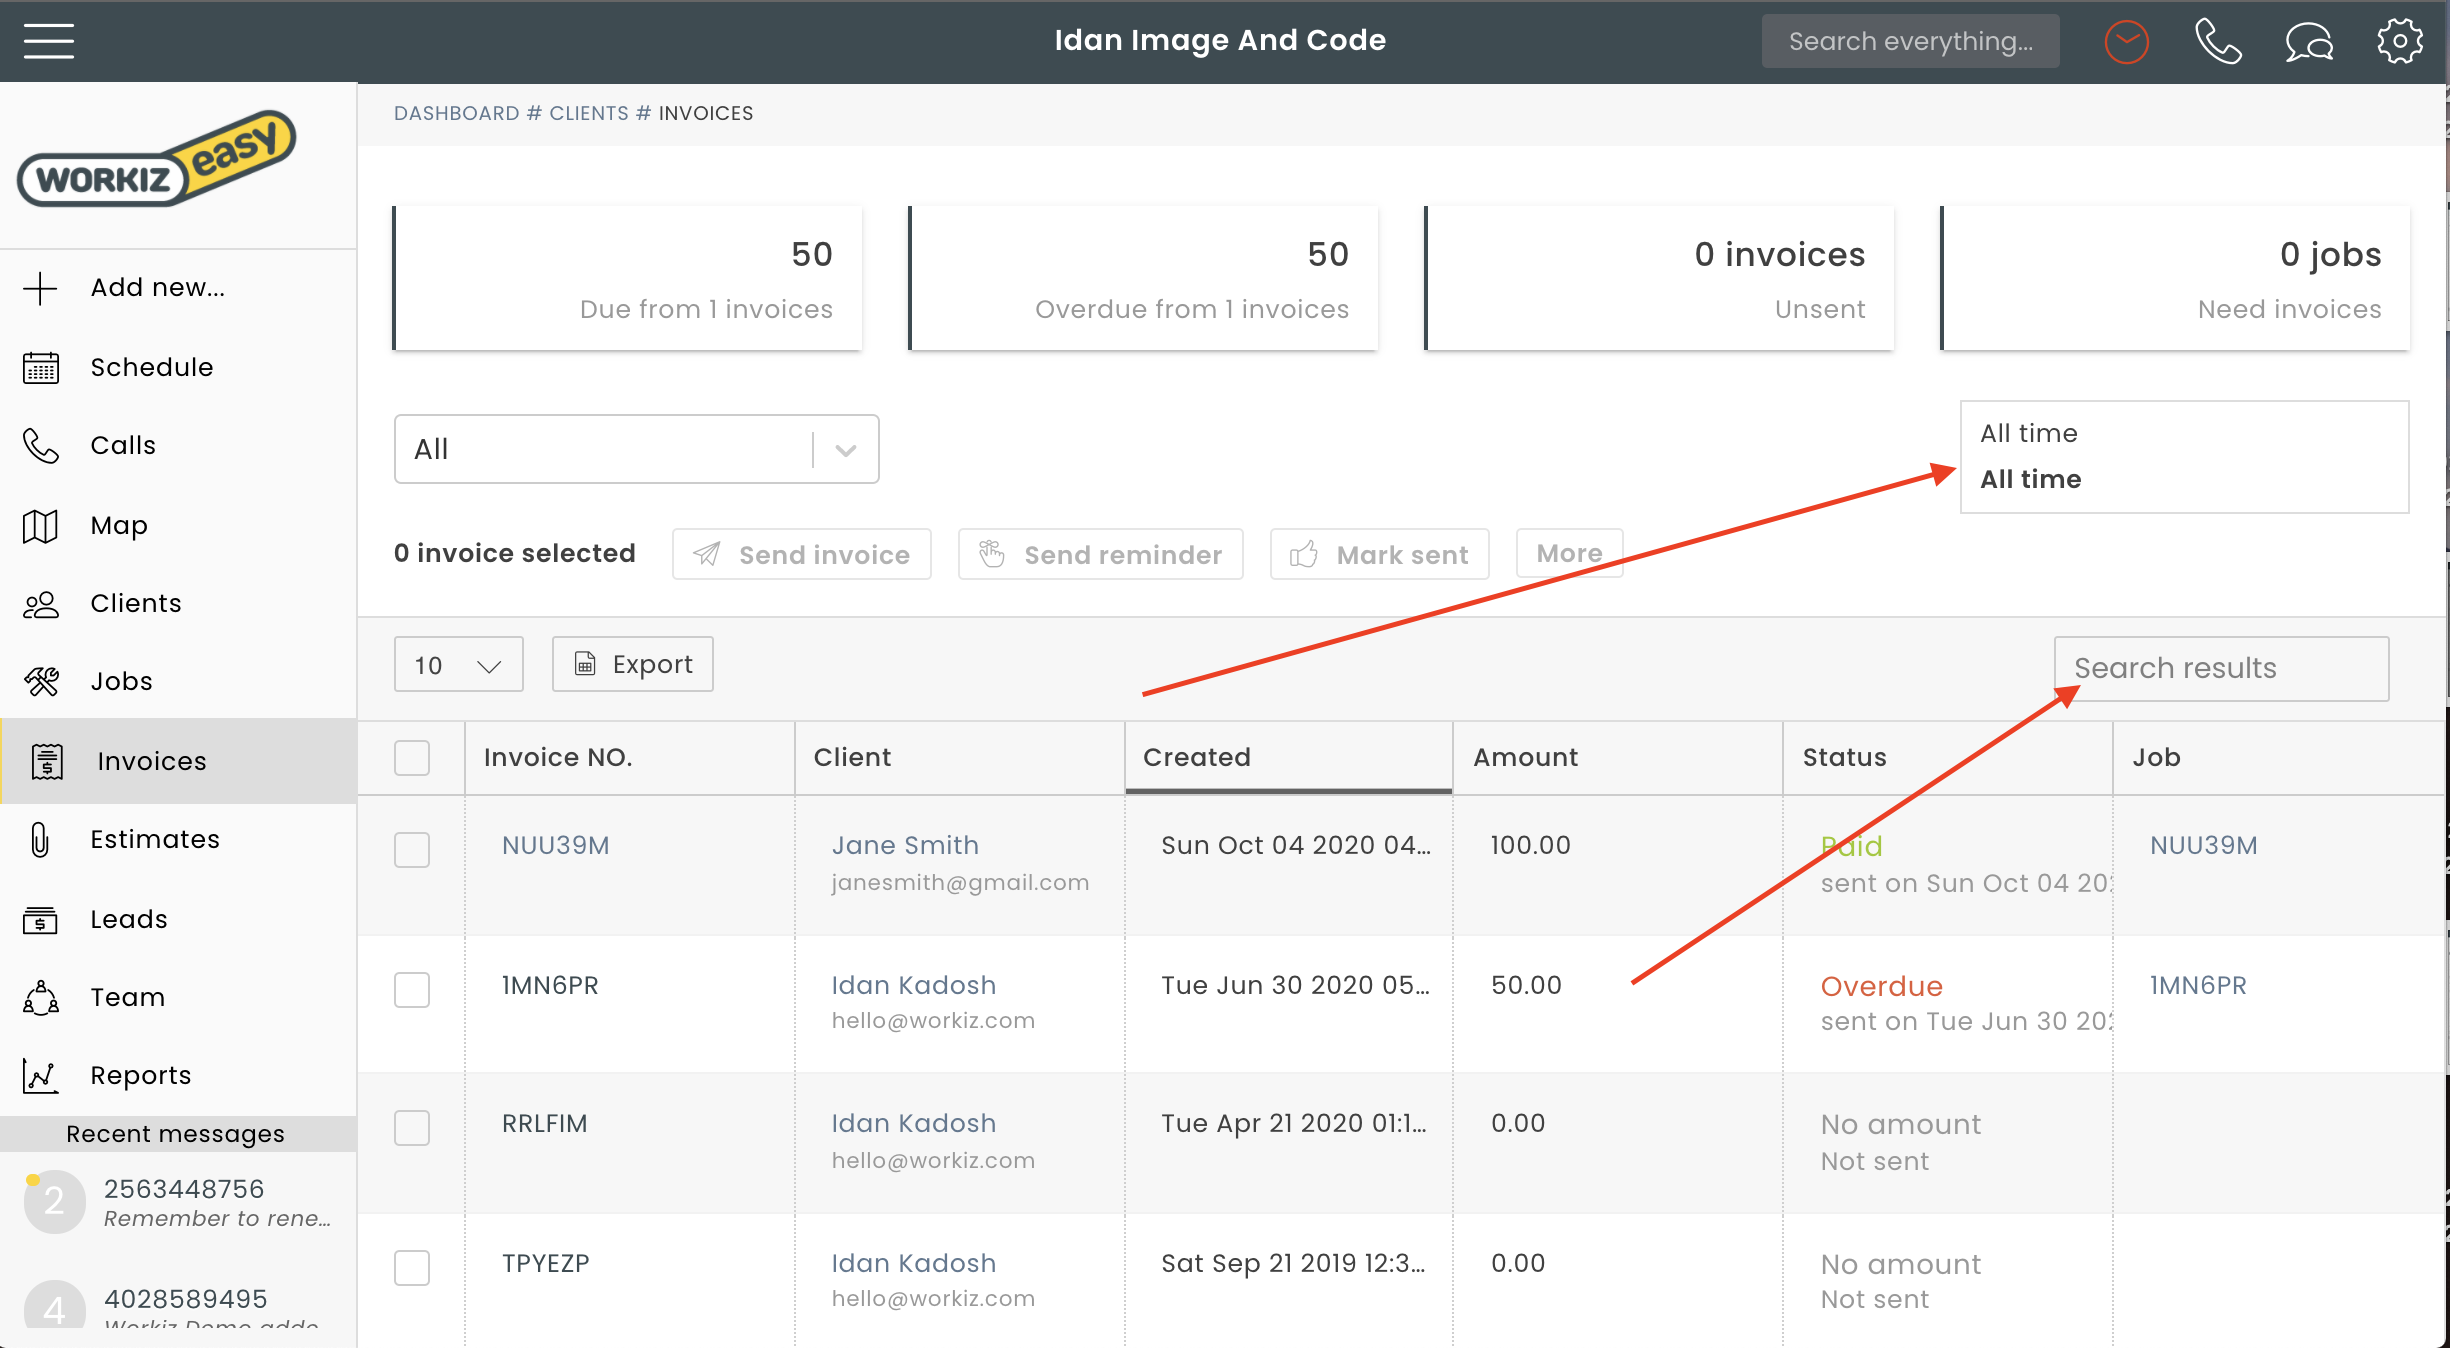Open the hamburger menu icon
The image size is (2450, 1348).
48,41
